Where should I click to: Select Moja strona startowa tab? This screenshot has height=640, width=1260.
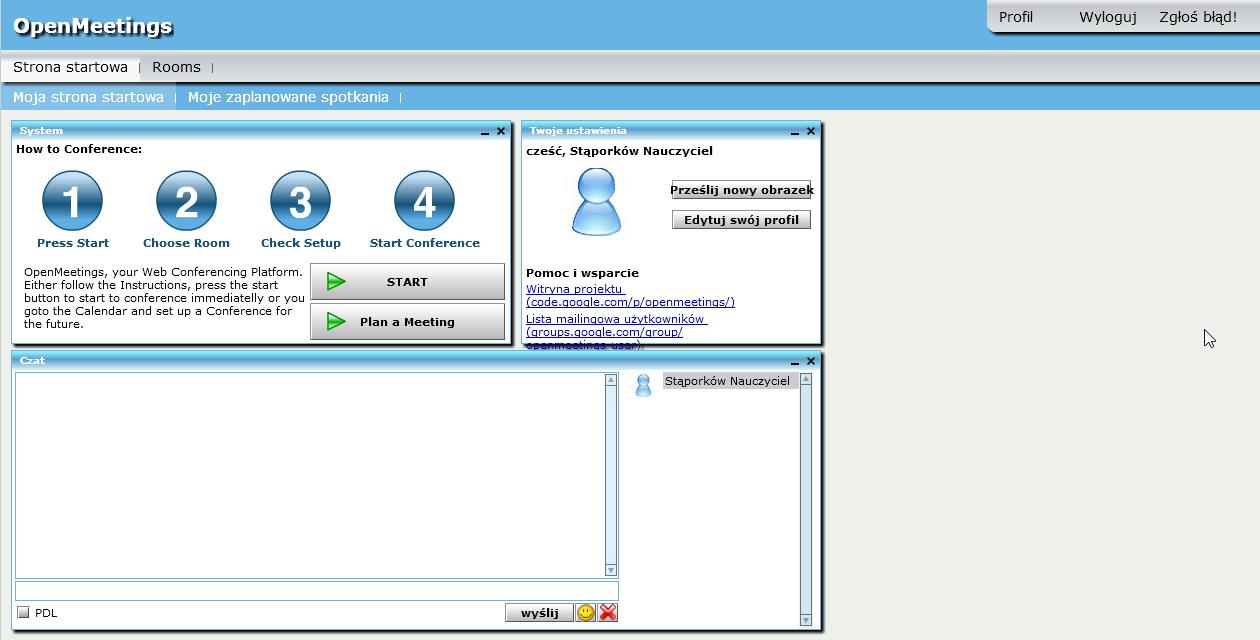(88, 97)
